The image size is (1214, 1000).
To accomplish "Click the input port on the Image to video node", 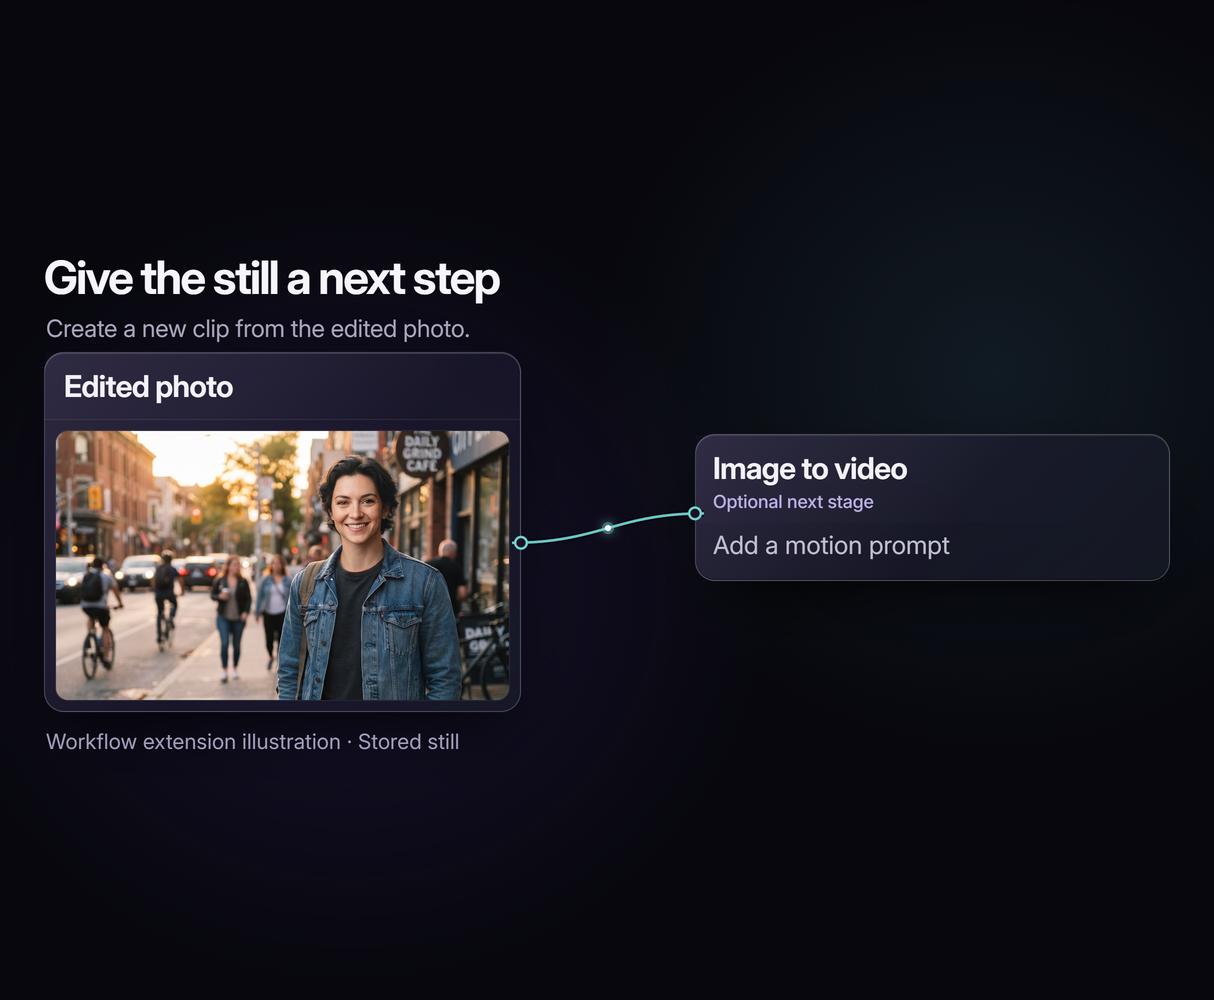I will point(695,513).
